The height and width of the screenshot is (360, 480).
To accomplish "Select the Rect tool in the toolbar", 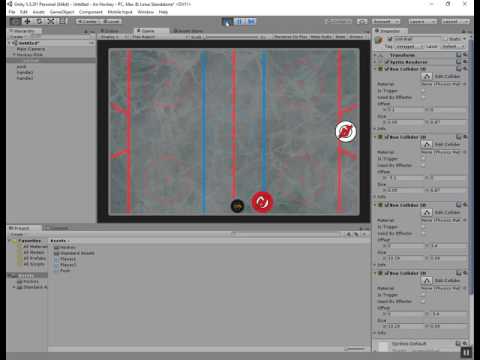I will click(x=63, y=21).
